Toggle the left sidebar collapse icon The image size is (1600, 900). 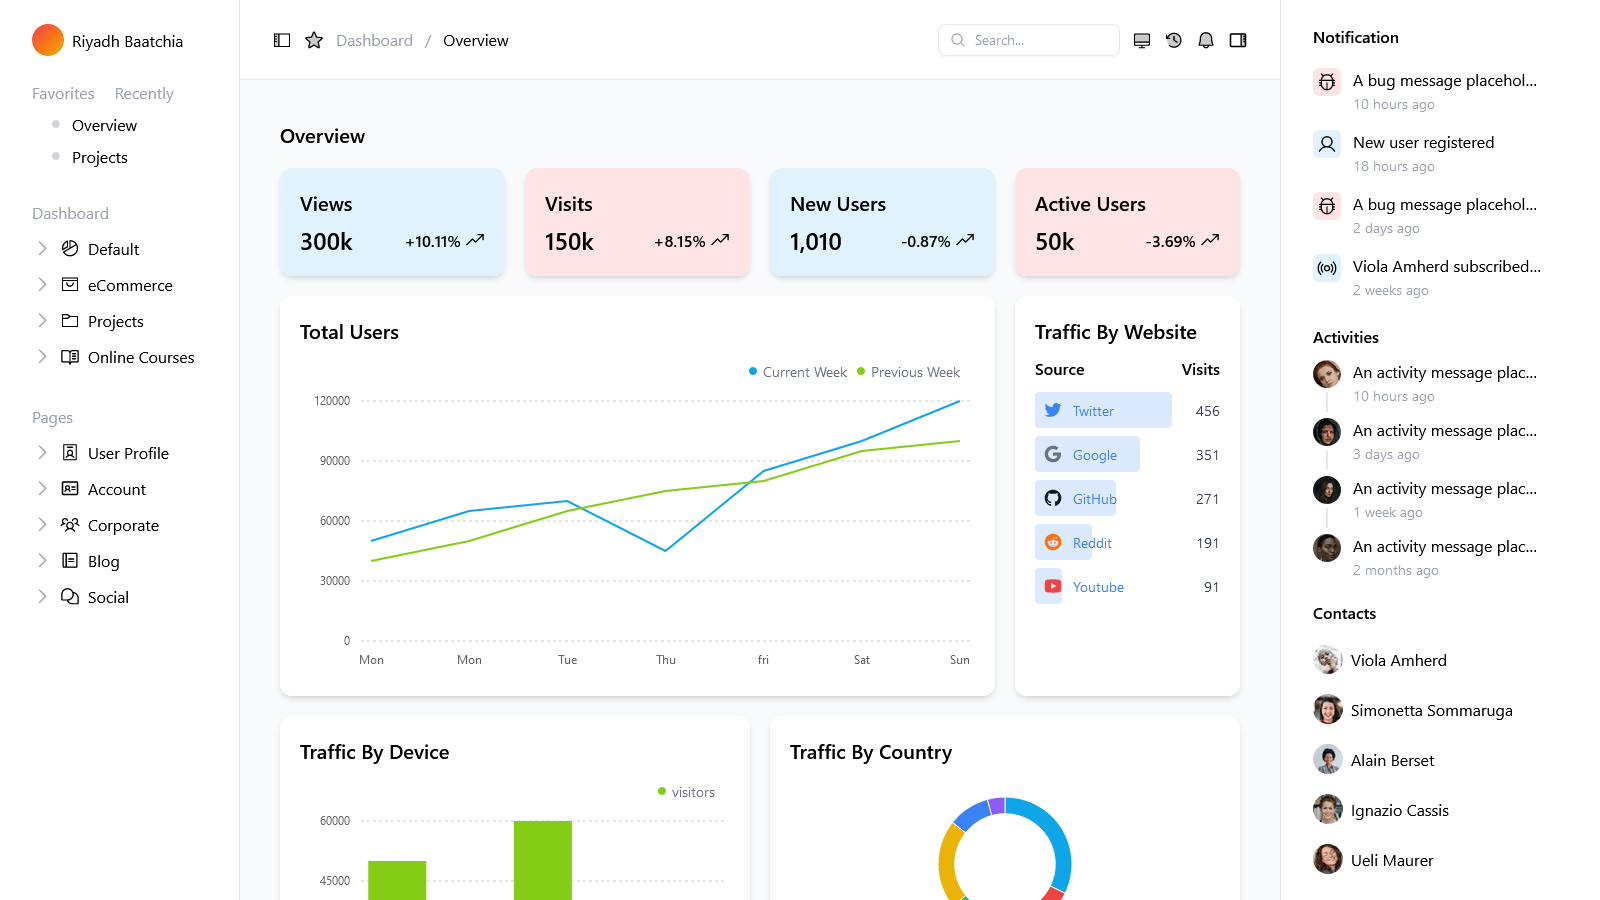pyautogui.click(x=281, y=40)
